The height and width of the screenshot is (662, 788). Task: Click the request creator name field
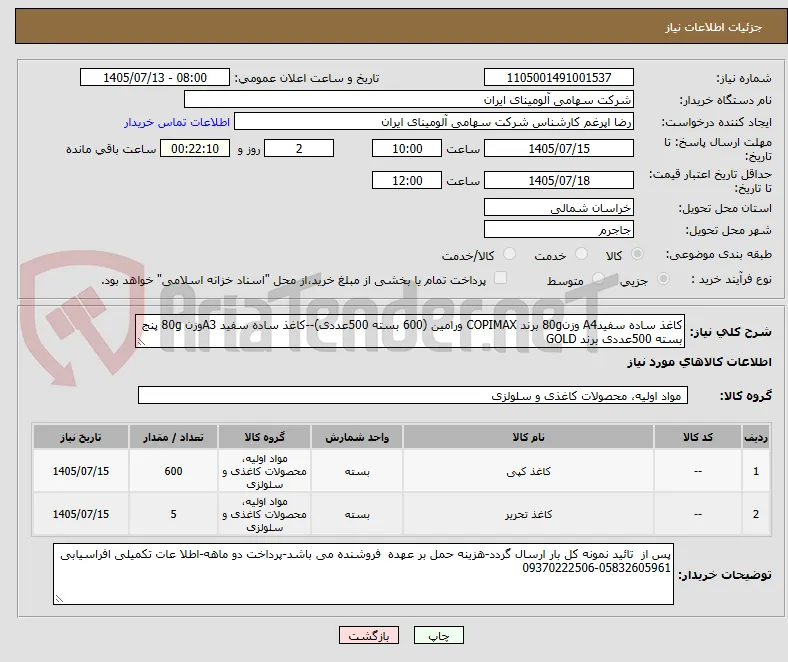click(434, 122)
